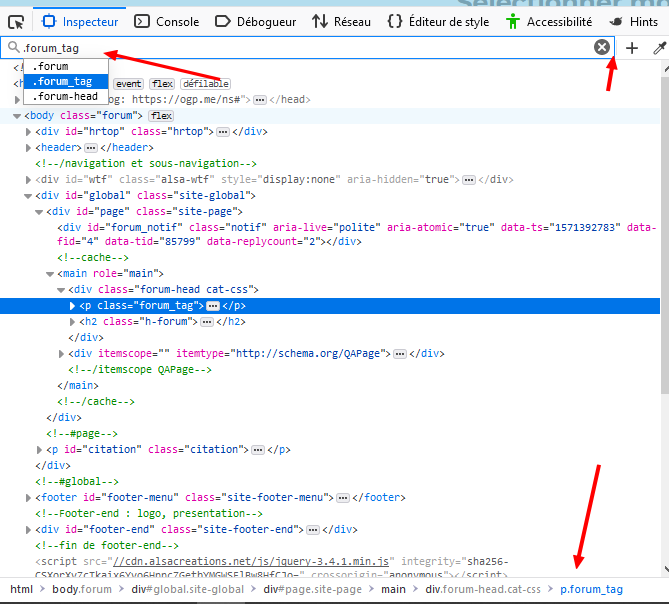Expand the div#hrtop node
669x604 pixels.
[28, 132]
